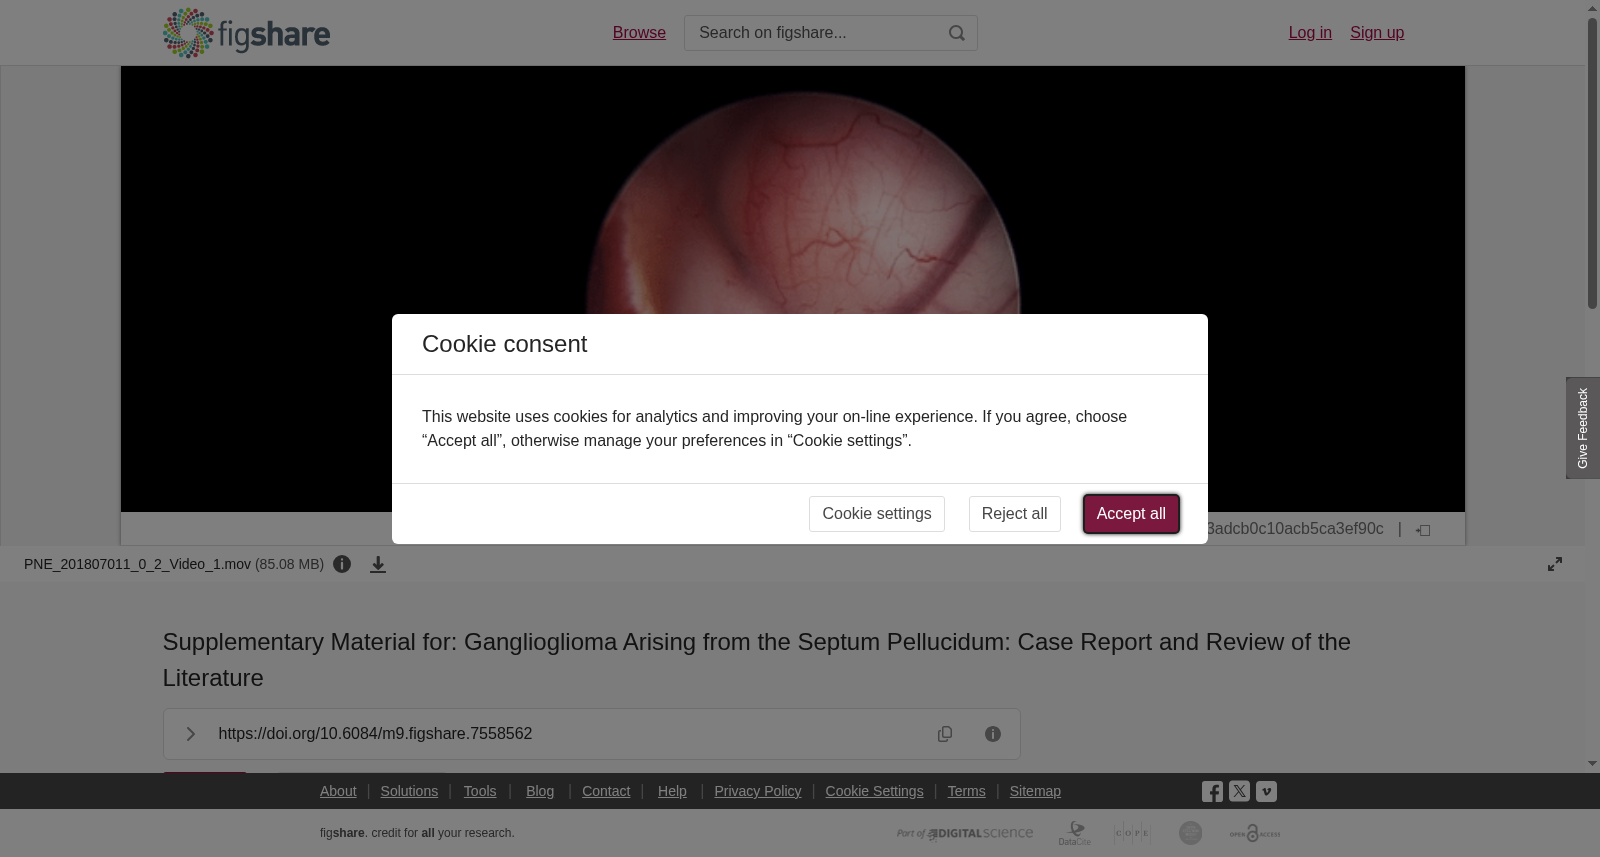Copy the DOI link to clipboard
The width and height of the screenshot is (1600, 857).
click(945, 734)
